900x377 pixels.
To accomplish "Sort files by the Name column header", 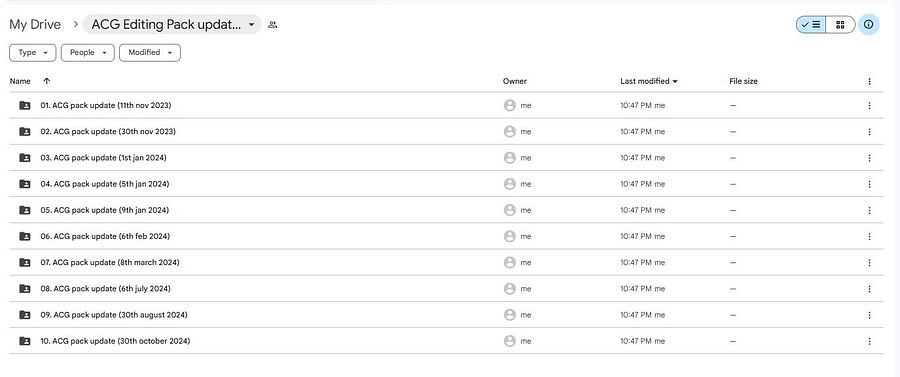I will point(20,81).
